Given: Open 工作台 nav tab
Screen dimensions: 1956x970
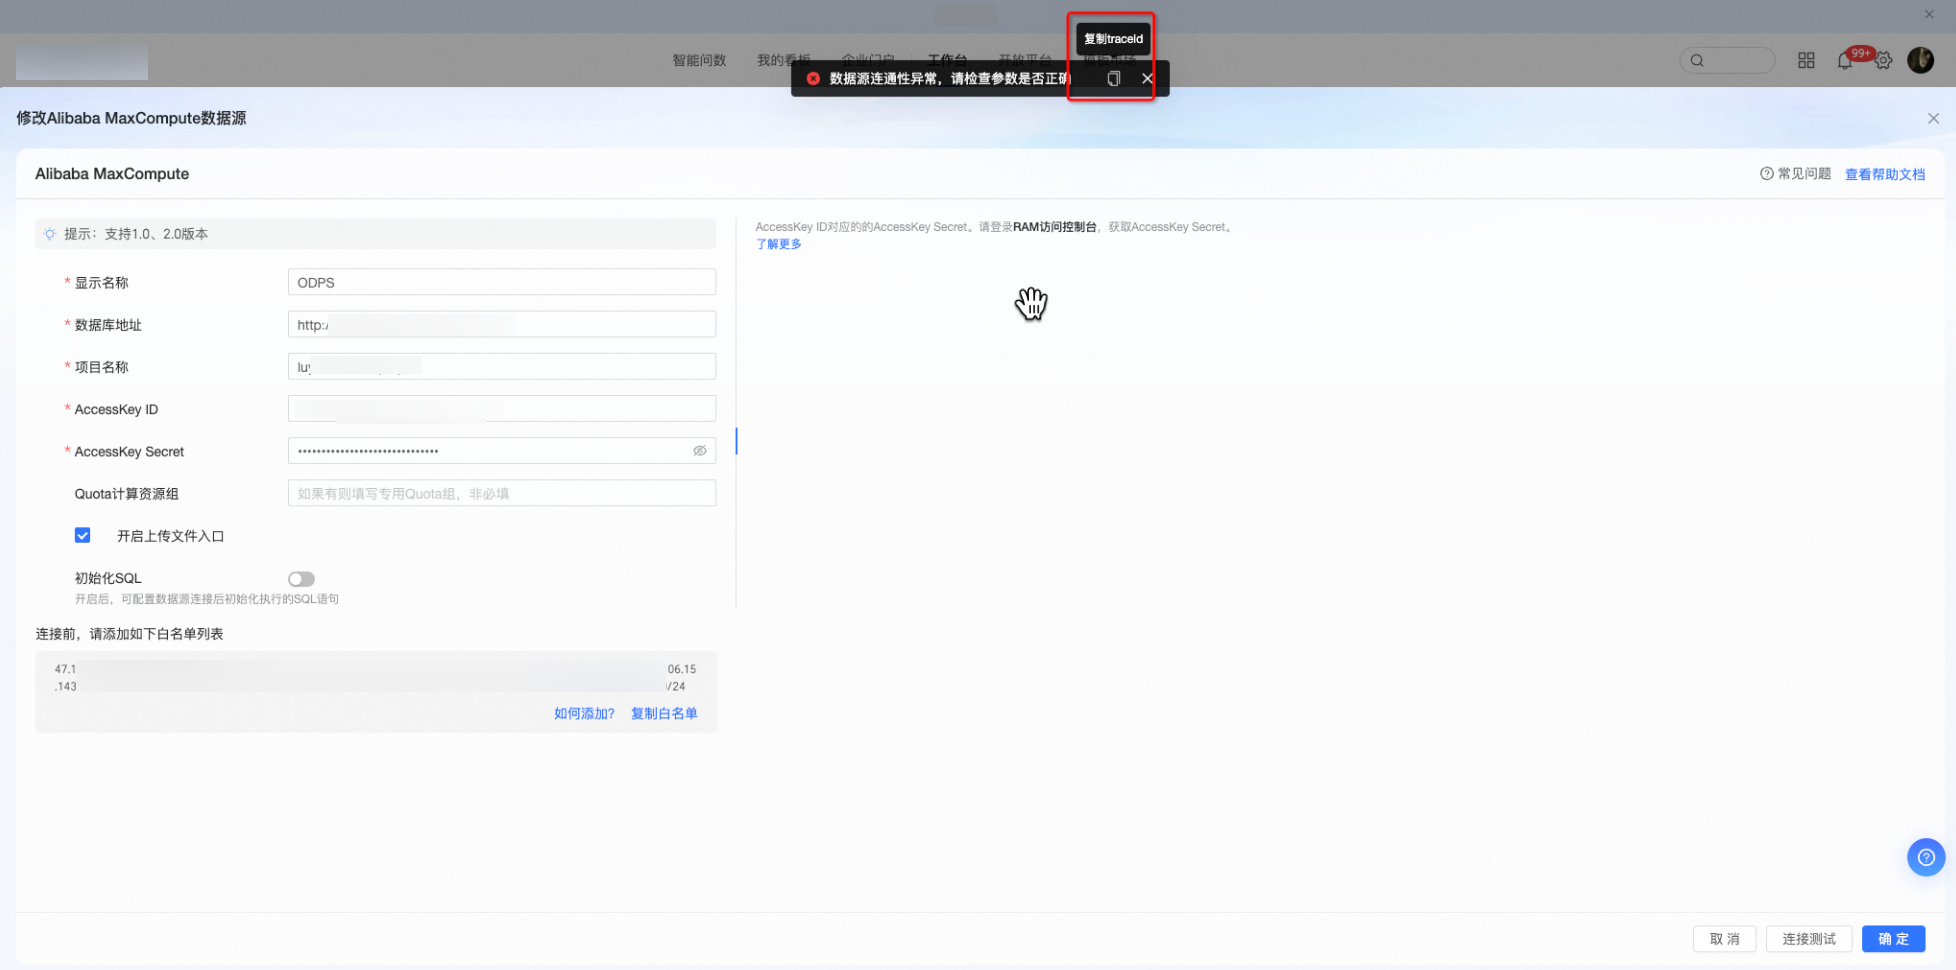Looking at the screenshot, I should (947, 60).
